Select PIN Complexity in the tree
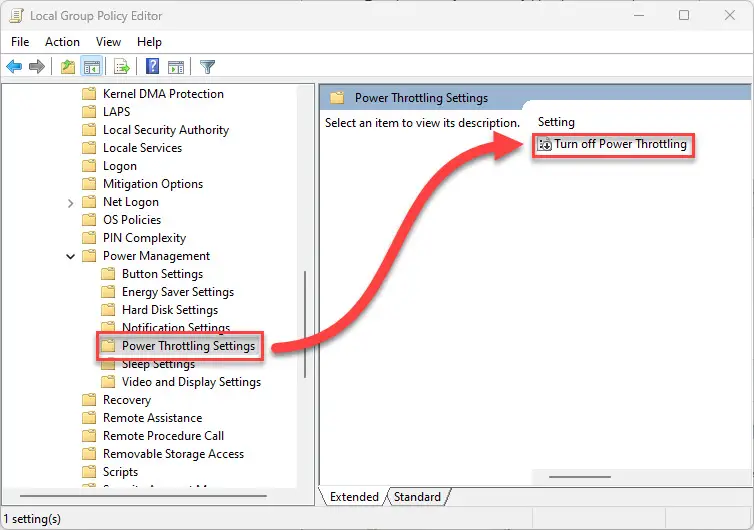This screenshot has height=530, width=754. [x=144, y=238]
